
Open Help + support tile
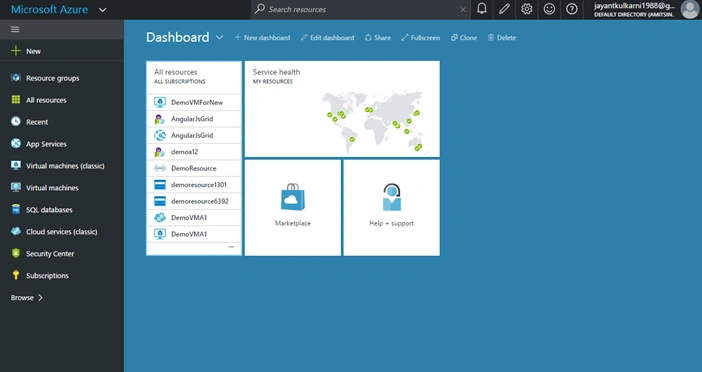pyautogui.click(x=391, y=208)
